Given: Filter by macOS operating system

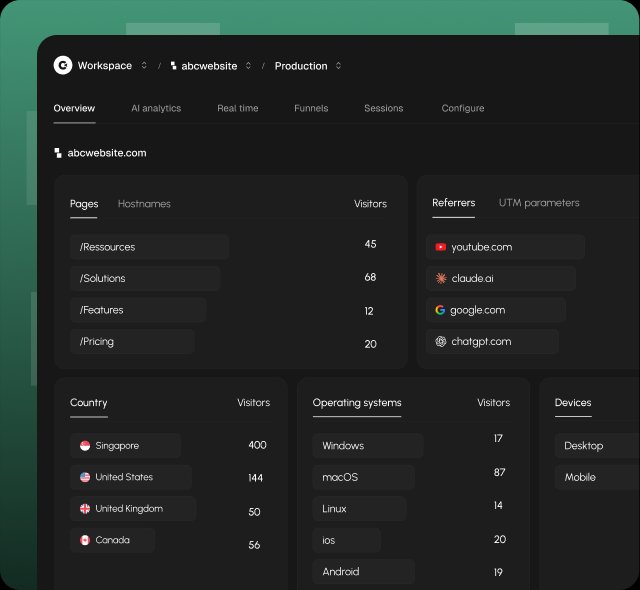Looking at the screenshot, I should [x=364, y=477].
